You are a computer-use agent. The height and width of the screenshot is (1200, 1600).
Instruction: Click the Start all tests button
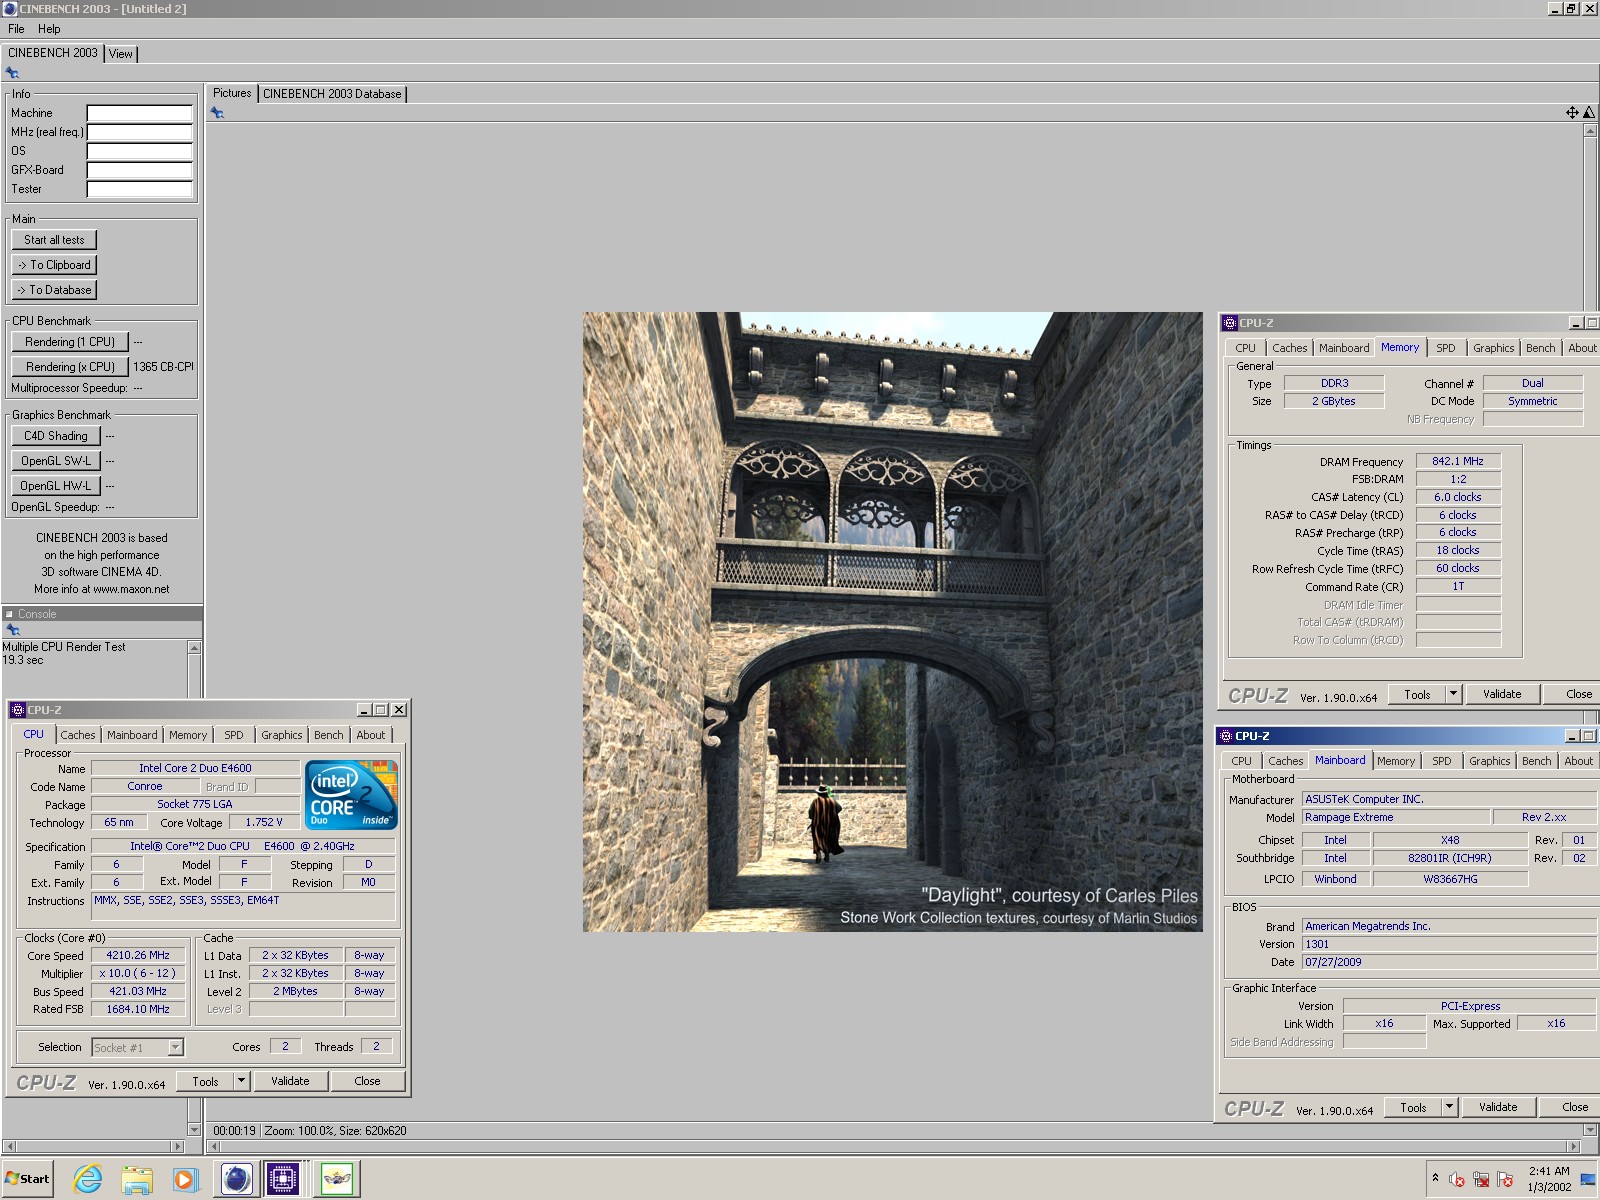[54, 240]
